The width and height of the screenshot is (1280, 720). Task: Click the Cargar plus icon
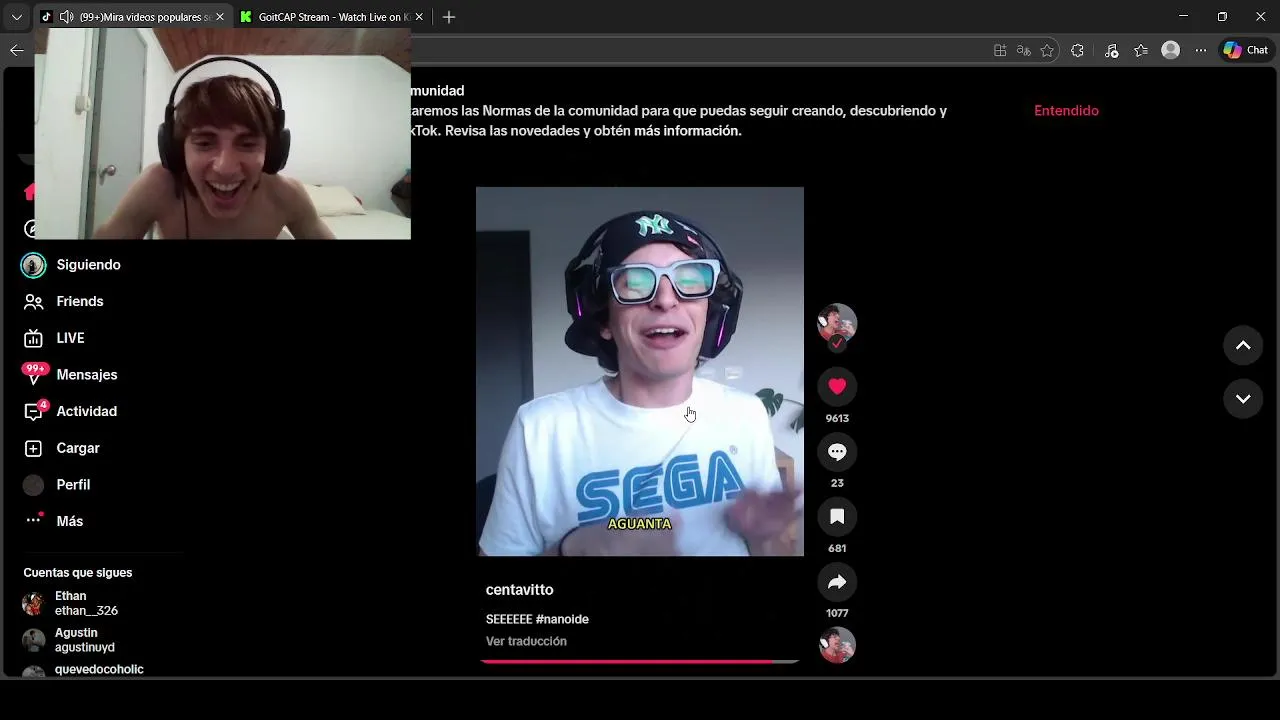33,448
